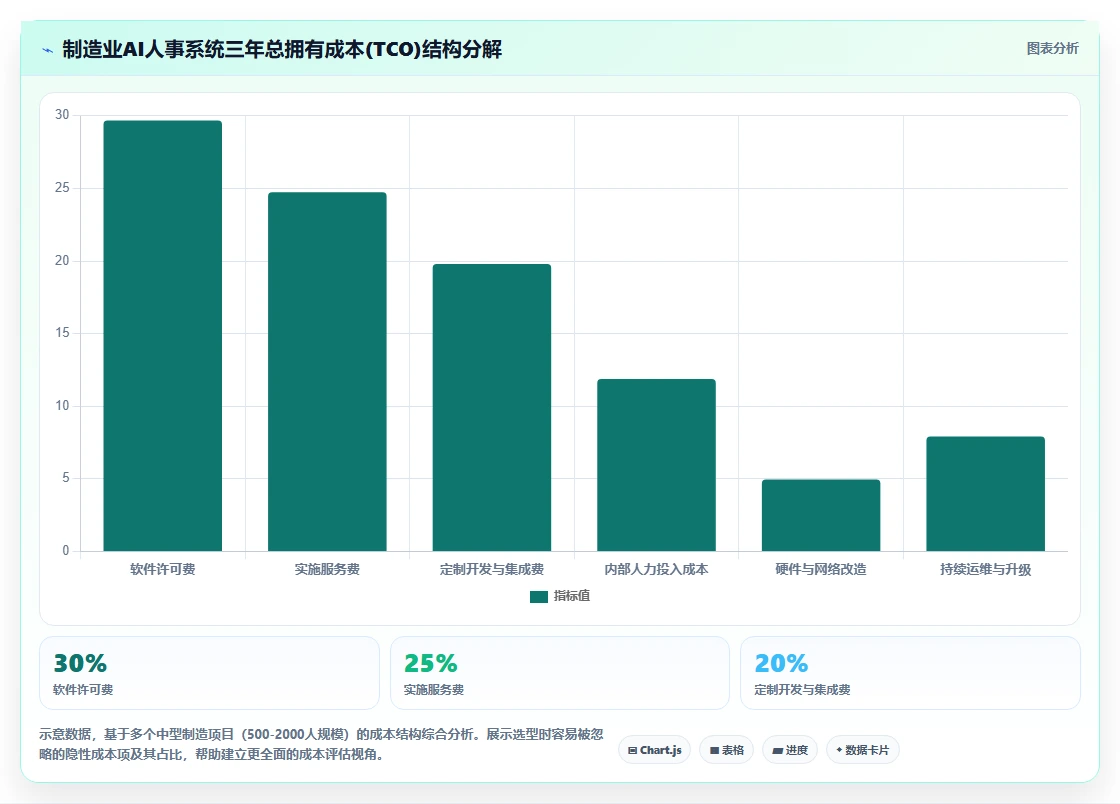
Task: Open the 30% 软件许可费 data card
Action: click(x=209, y=673)
